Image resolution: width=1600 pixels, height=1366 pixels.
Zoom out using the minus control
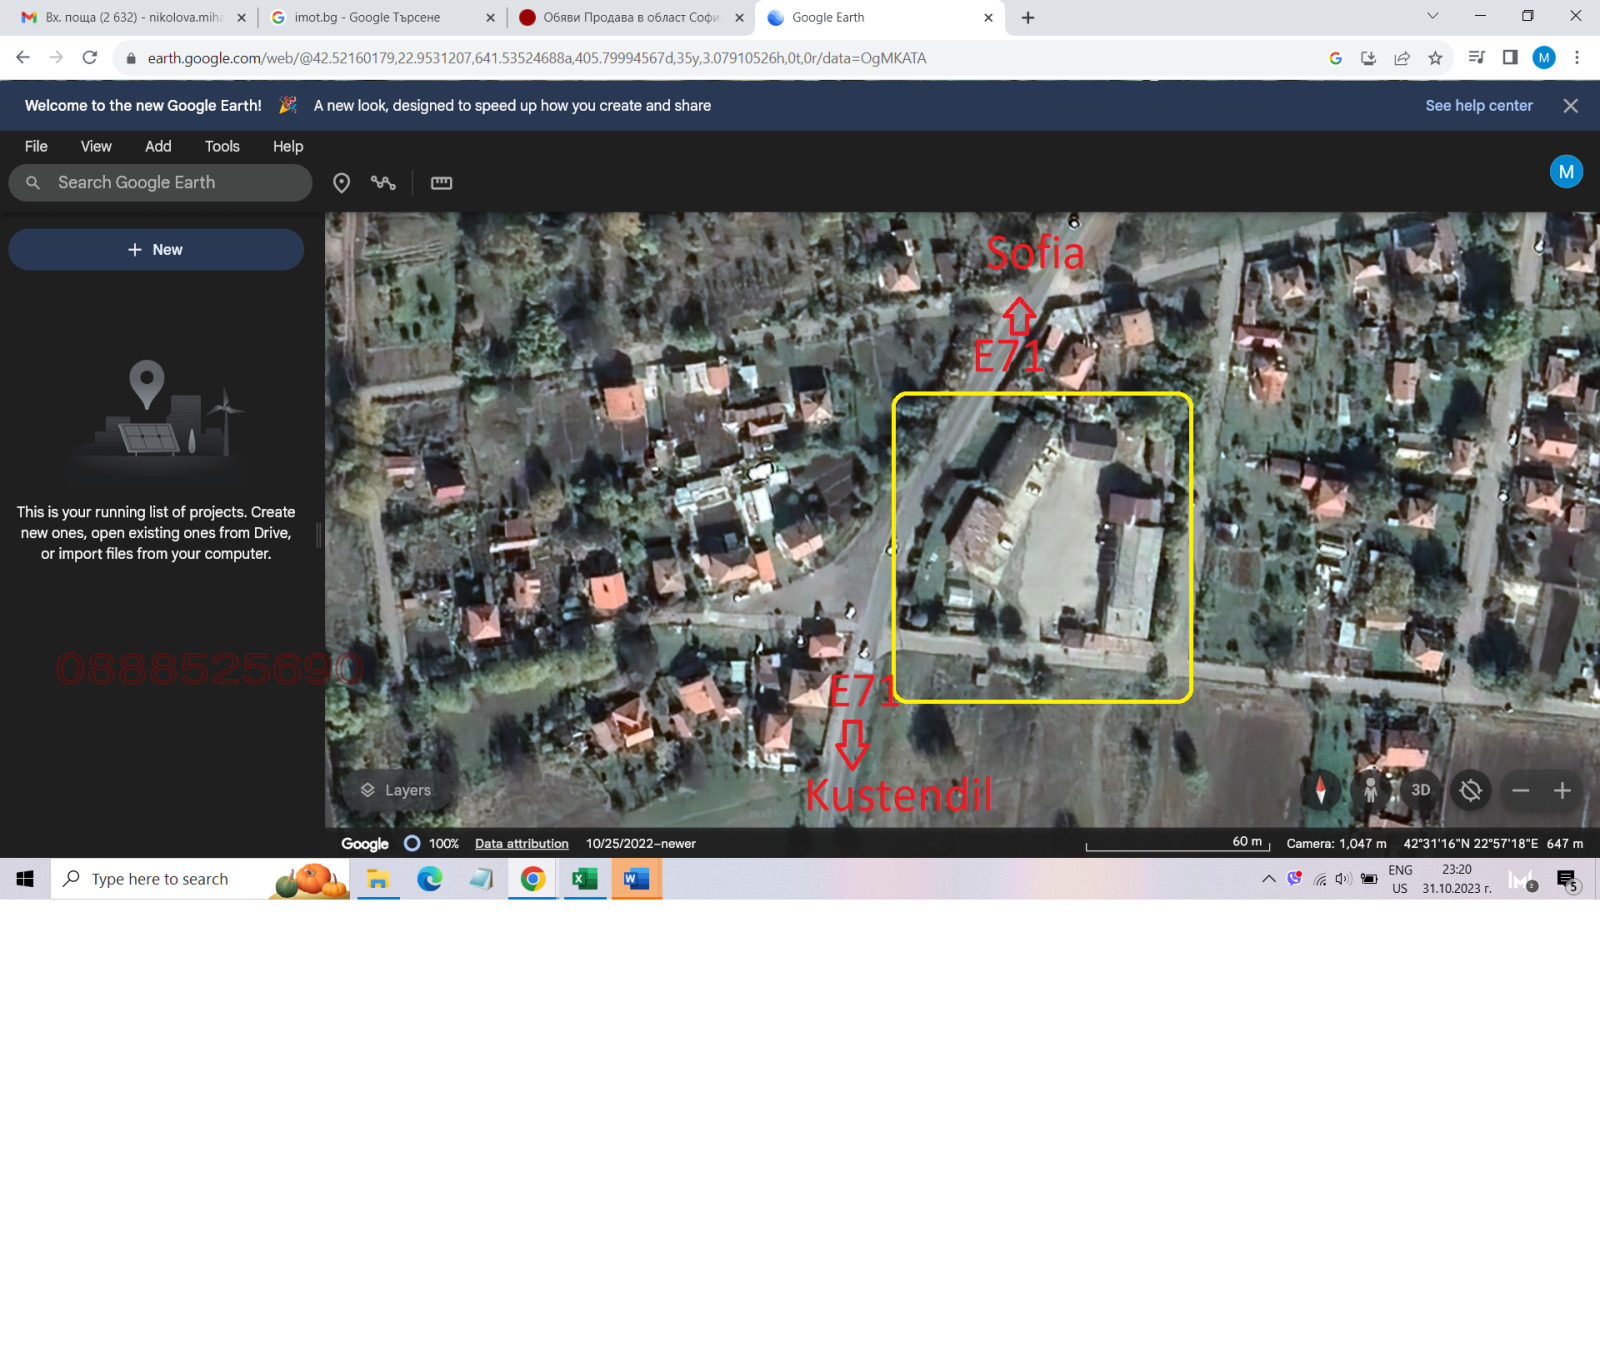1521,790
